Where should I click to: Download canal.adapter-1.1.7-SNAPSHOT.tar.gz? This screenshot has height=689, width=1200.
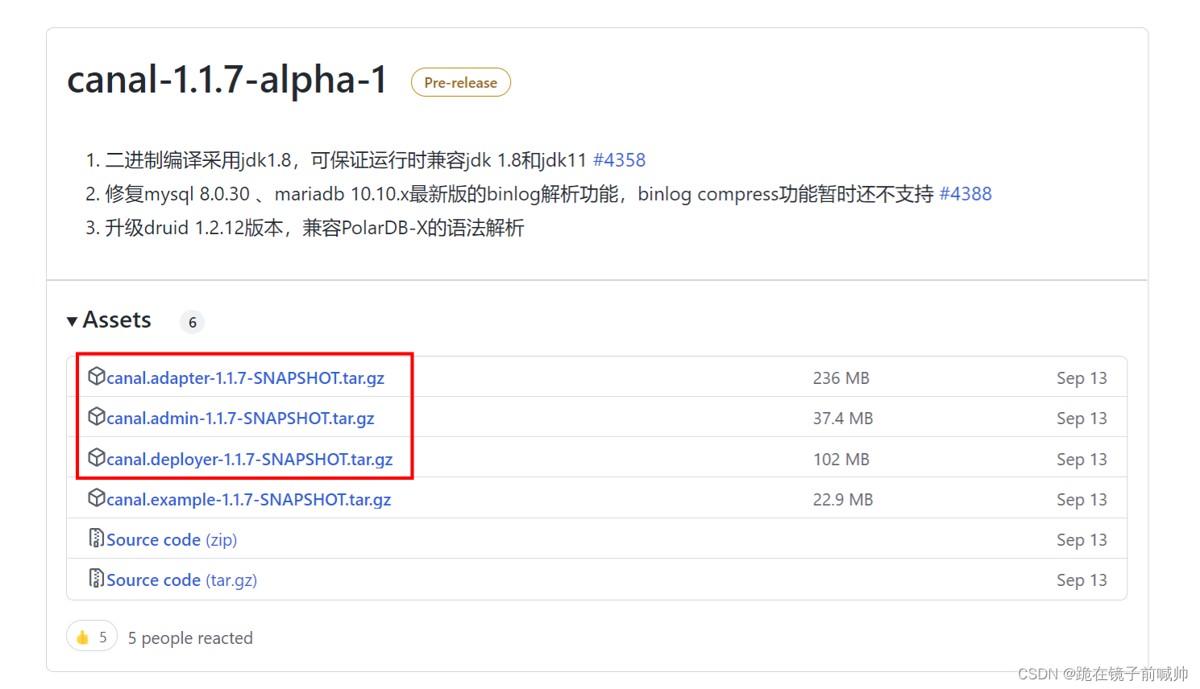coord(245,378)
